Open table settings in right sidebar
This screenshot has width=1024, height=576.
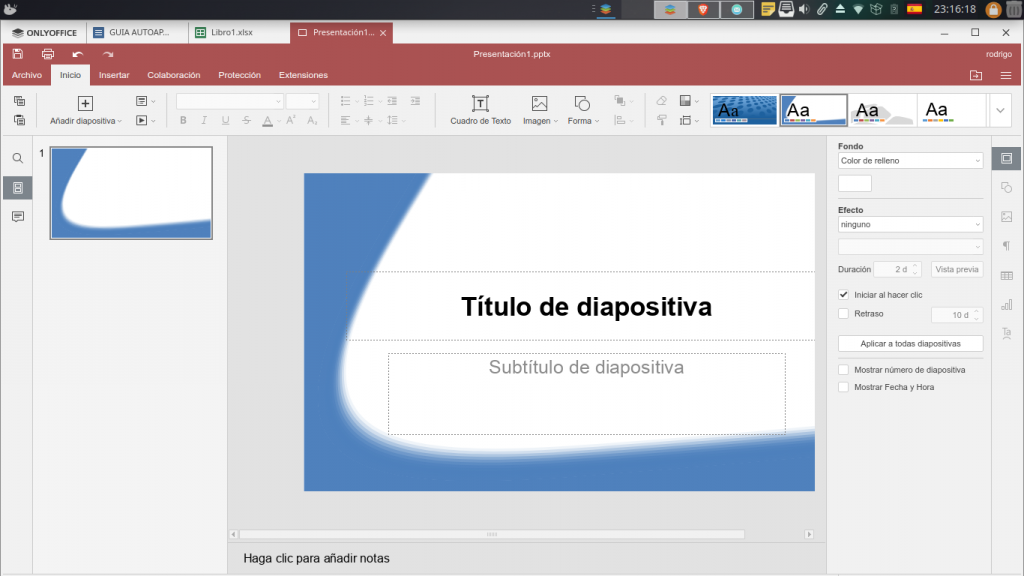point(1006,275)
